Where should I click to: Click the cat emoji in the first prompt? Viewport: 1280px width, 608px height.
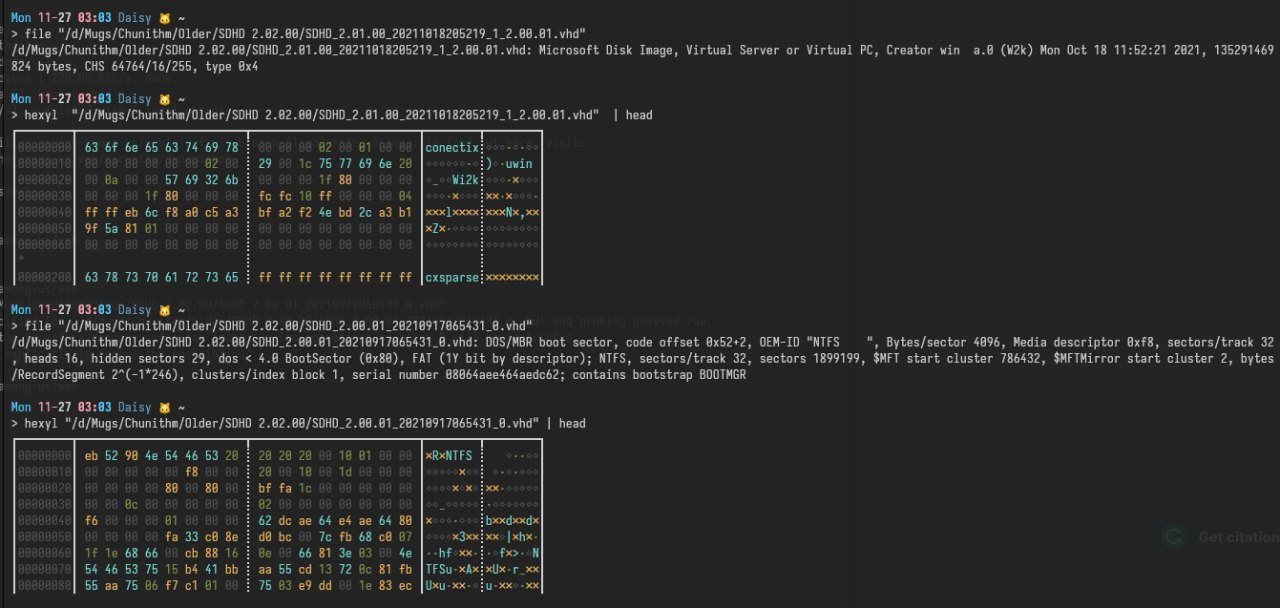click(x=164, y=18)
